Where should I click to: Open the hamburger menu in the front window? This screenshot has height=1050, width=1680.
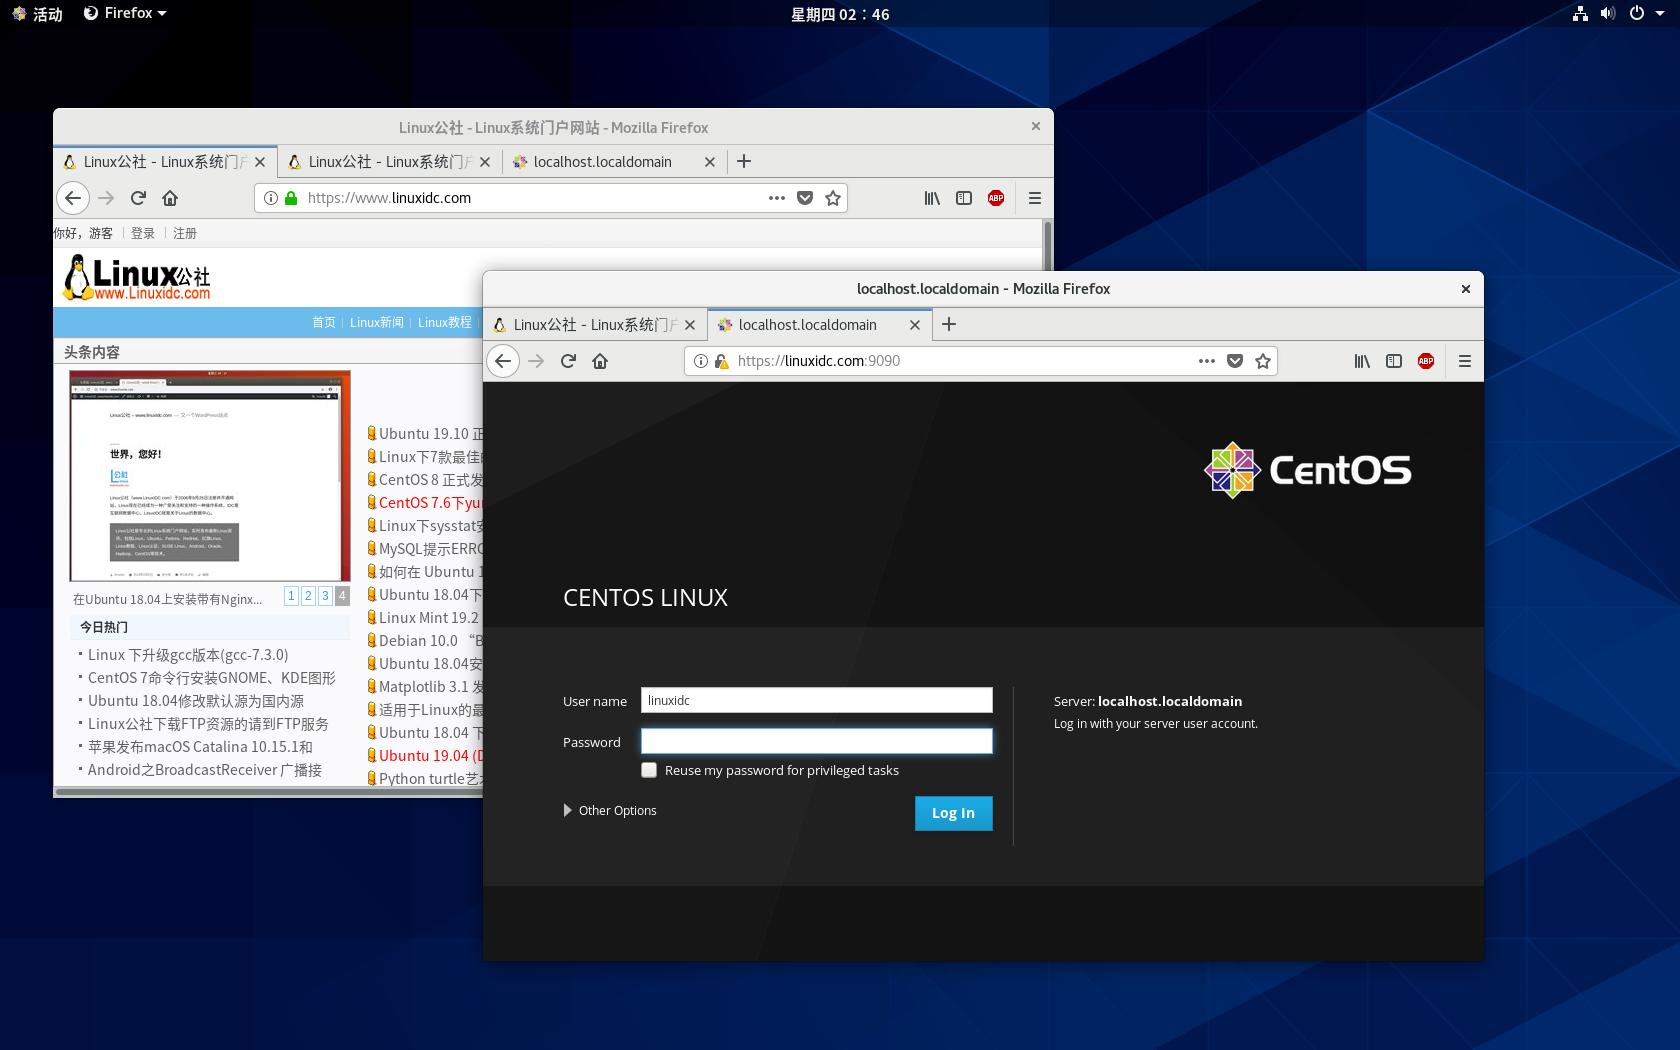coord(1464,361)
